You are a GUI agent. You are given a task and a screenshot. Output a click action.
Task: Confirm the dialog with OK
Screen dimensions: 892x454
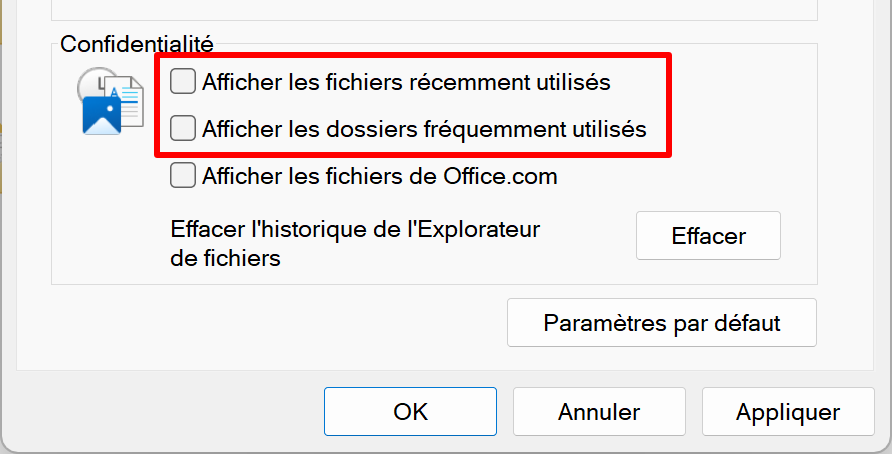(410, 411)
